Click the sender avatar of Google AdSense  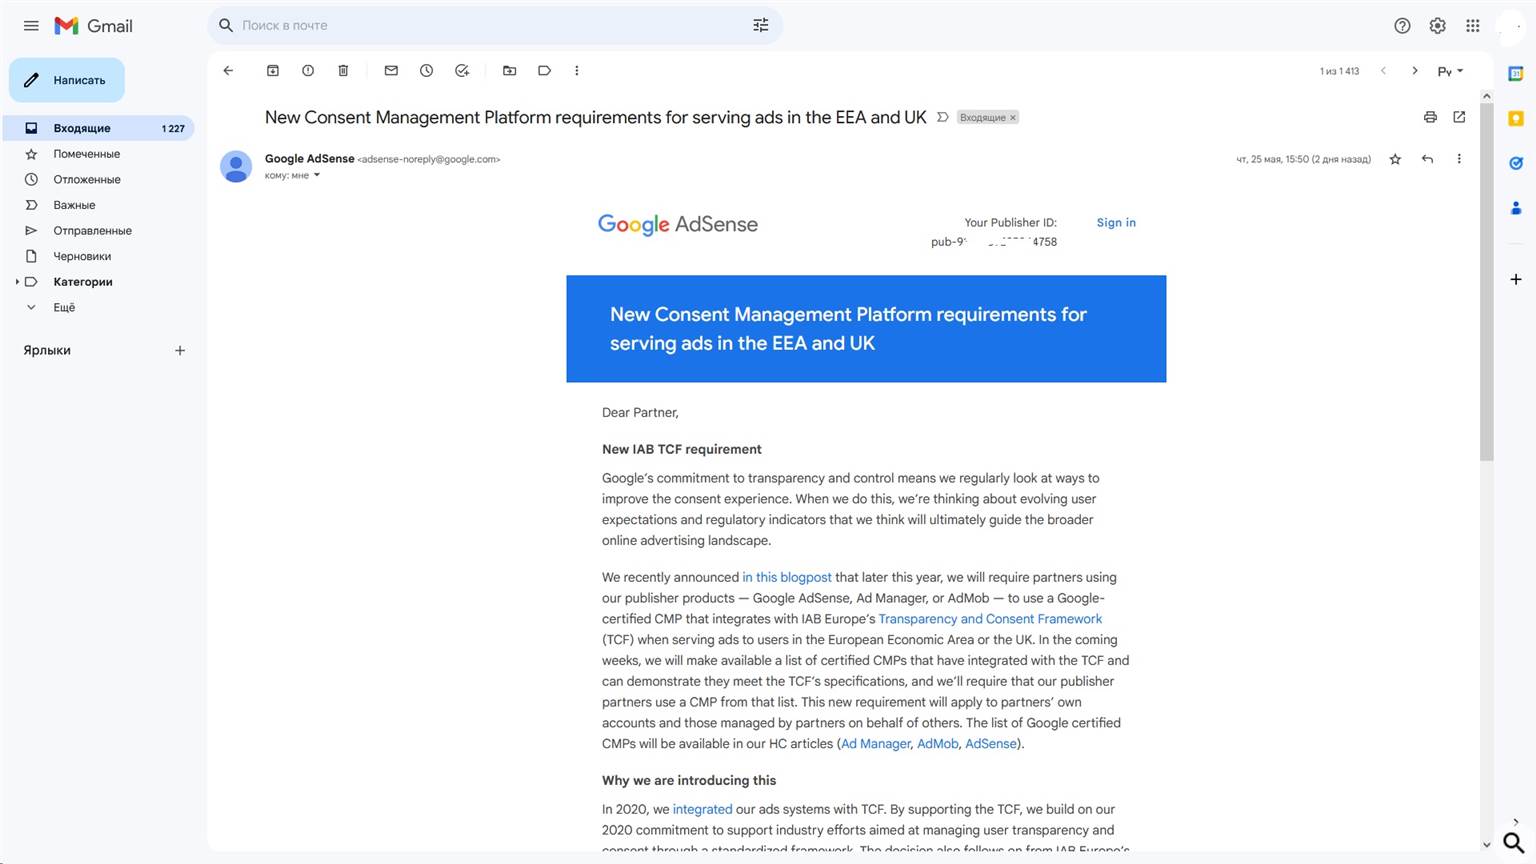(x=236, y=166)
